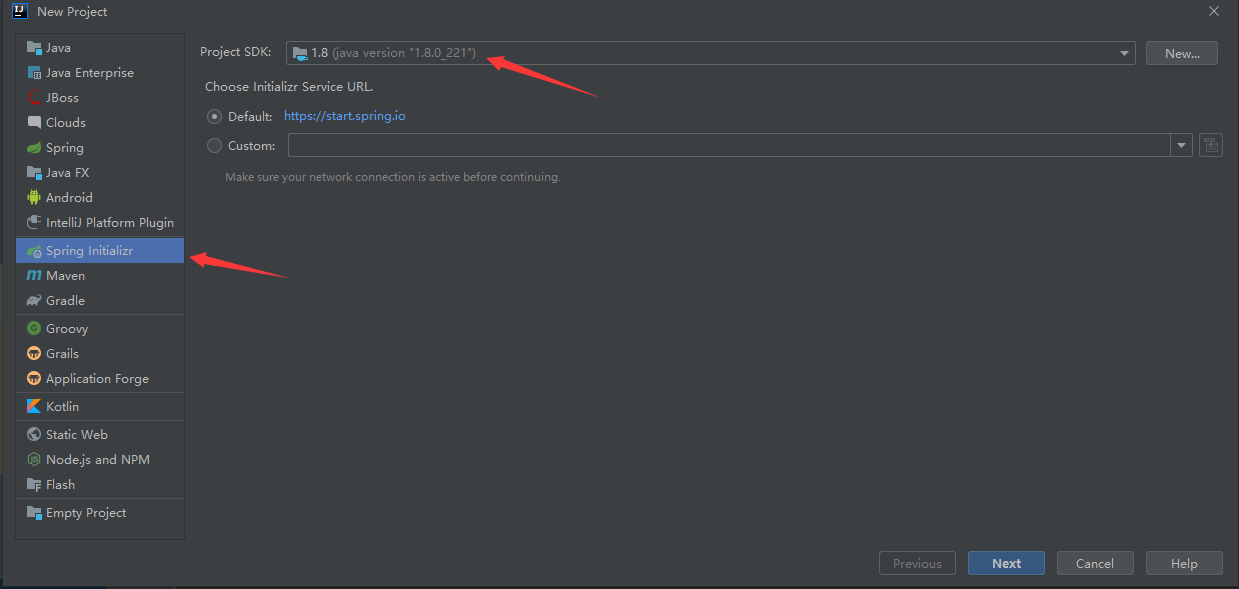Select the Maven icon
This screenshot has height=589, width=1239.
[34, 276]
